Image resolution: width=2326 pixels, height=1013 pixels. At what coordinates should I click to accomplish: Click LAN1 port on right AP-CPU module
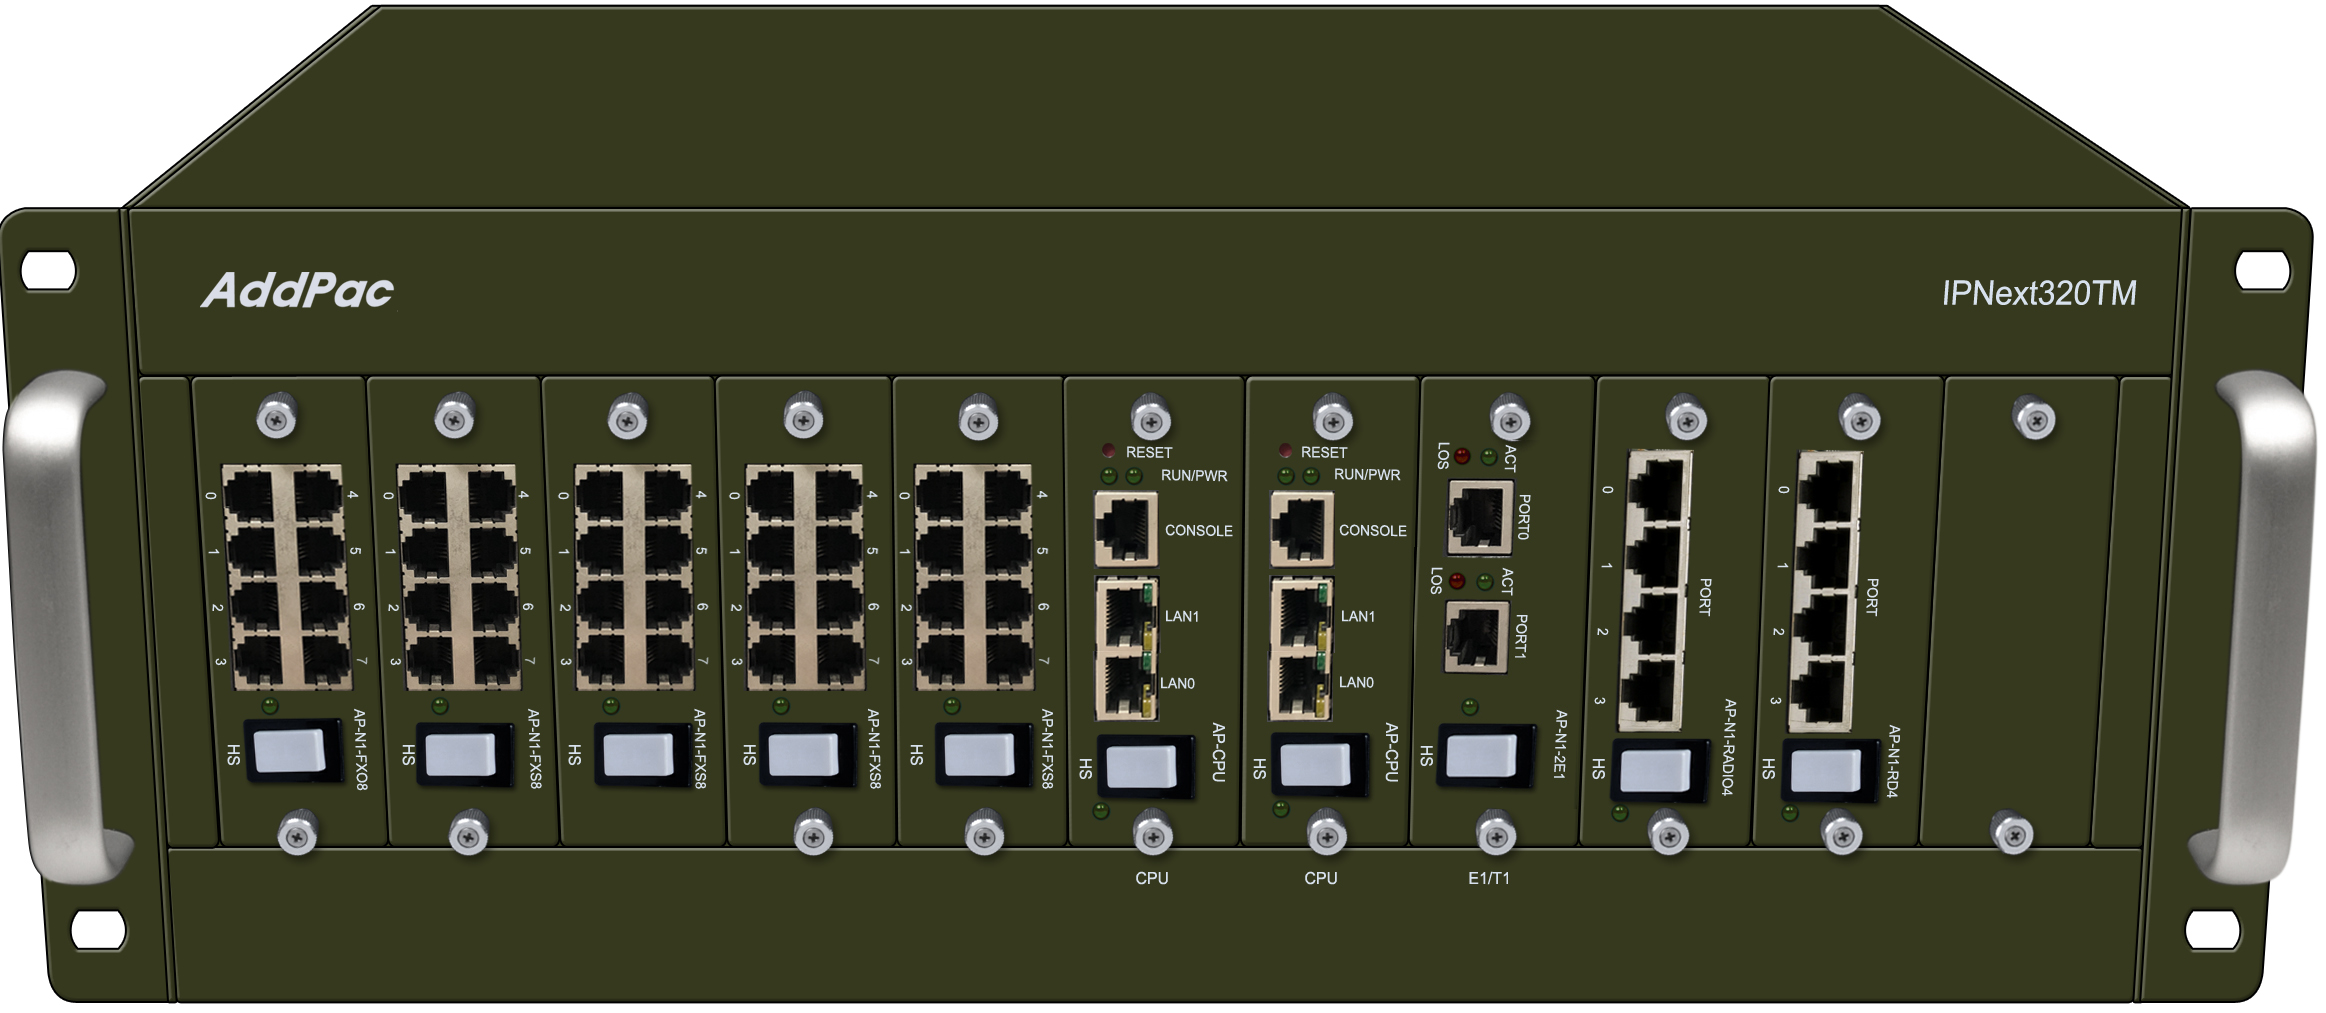click(1301, 613)
